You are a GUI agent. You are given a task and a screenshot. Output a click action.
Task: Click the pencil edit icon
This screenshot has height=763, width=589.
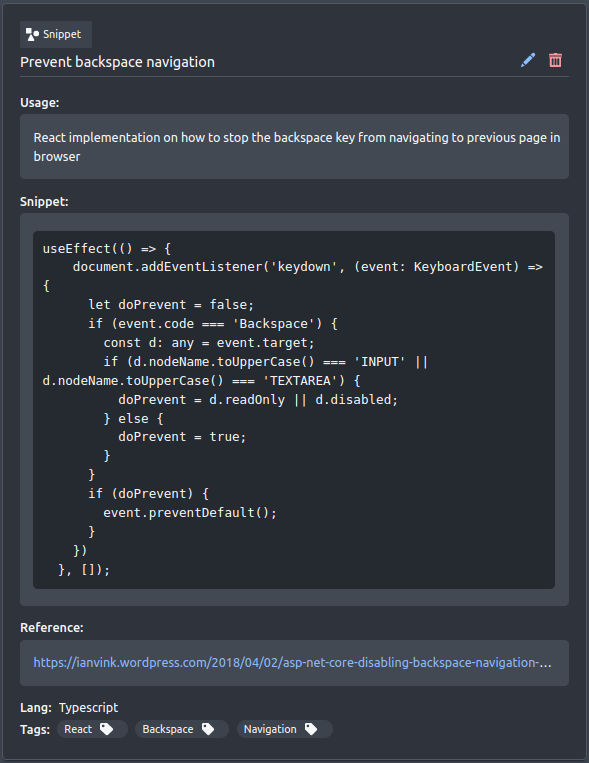528,60
